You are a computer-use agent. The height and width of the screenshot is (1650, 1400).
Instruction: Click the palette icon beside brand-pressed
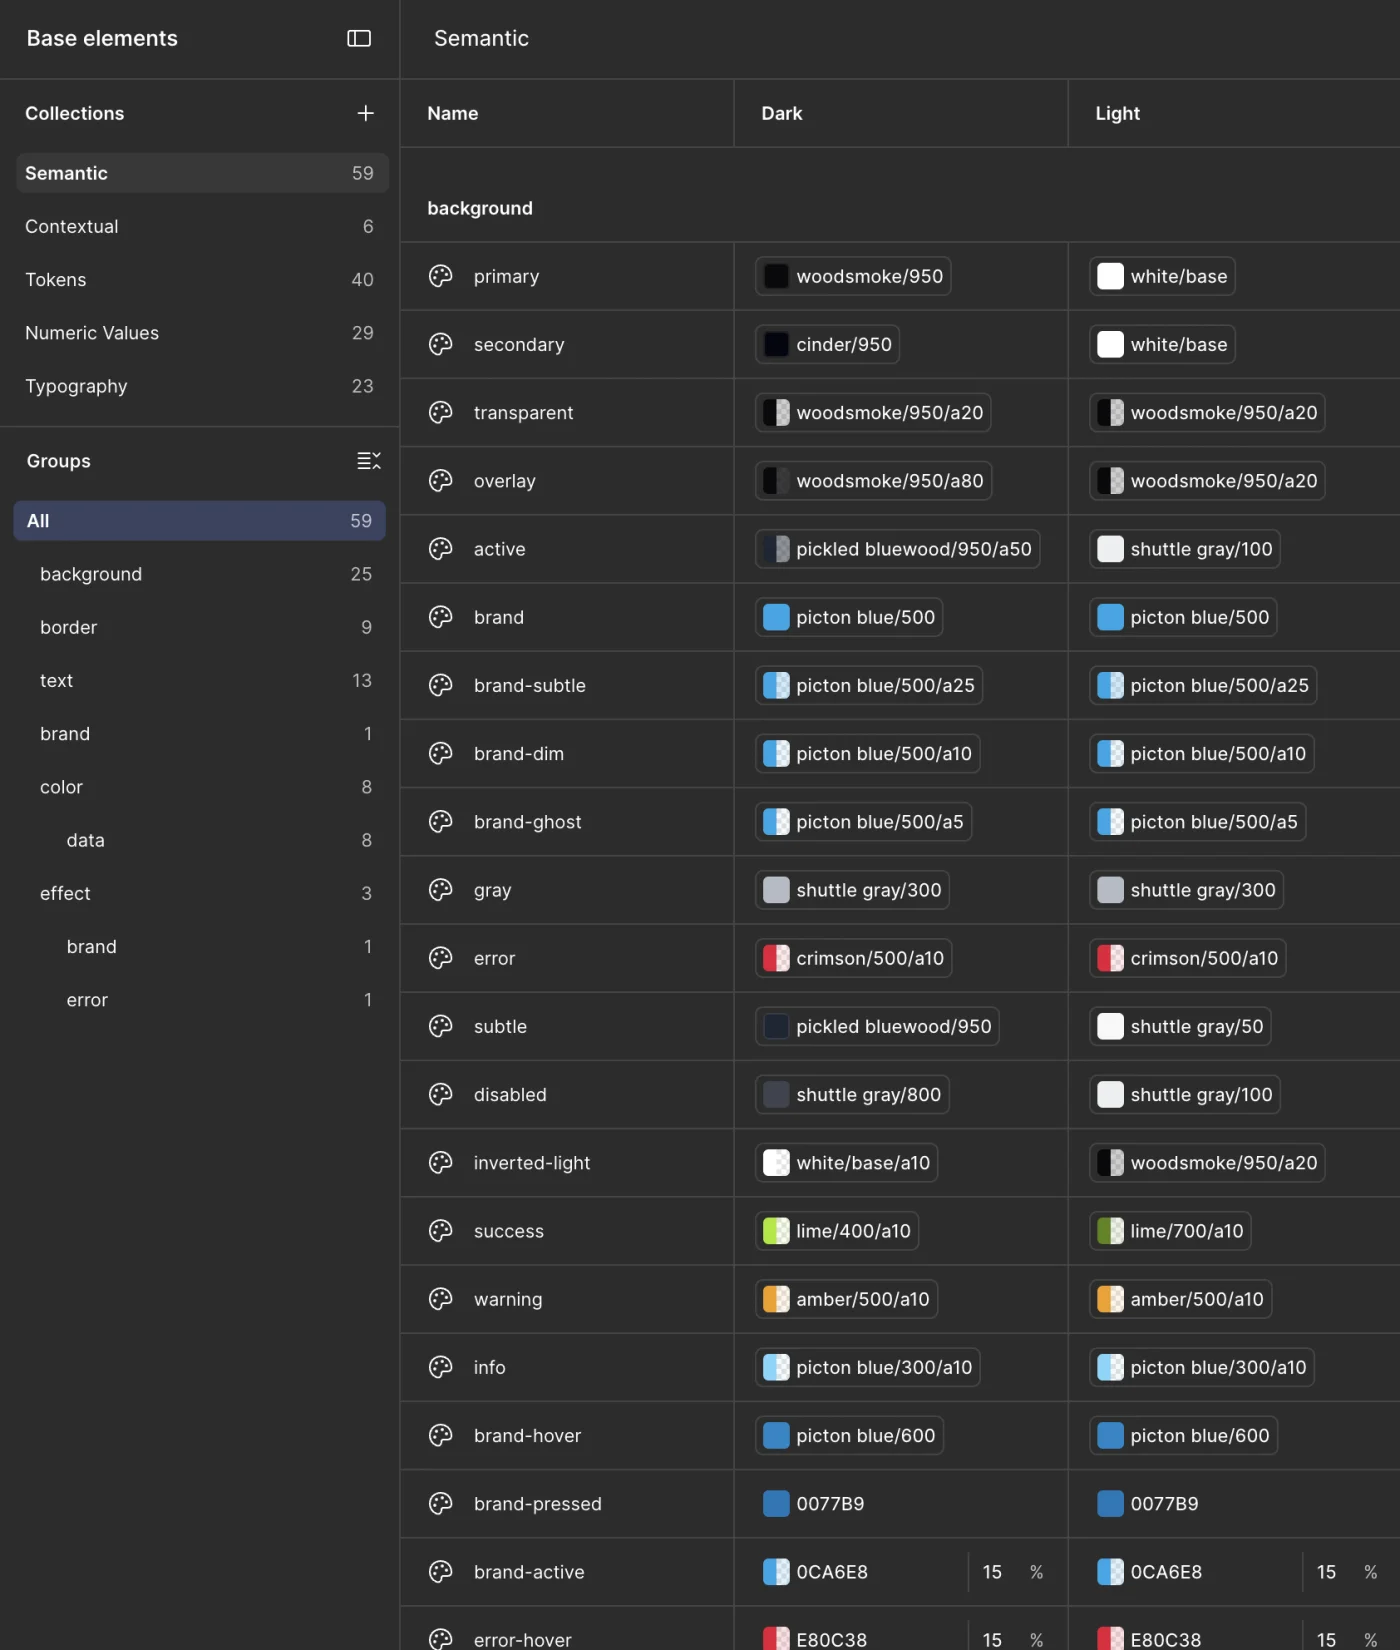pyautogui.click(x=441, y=1503)
